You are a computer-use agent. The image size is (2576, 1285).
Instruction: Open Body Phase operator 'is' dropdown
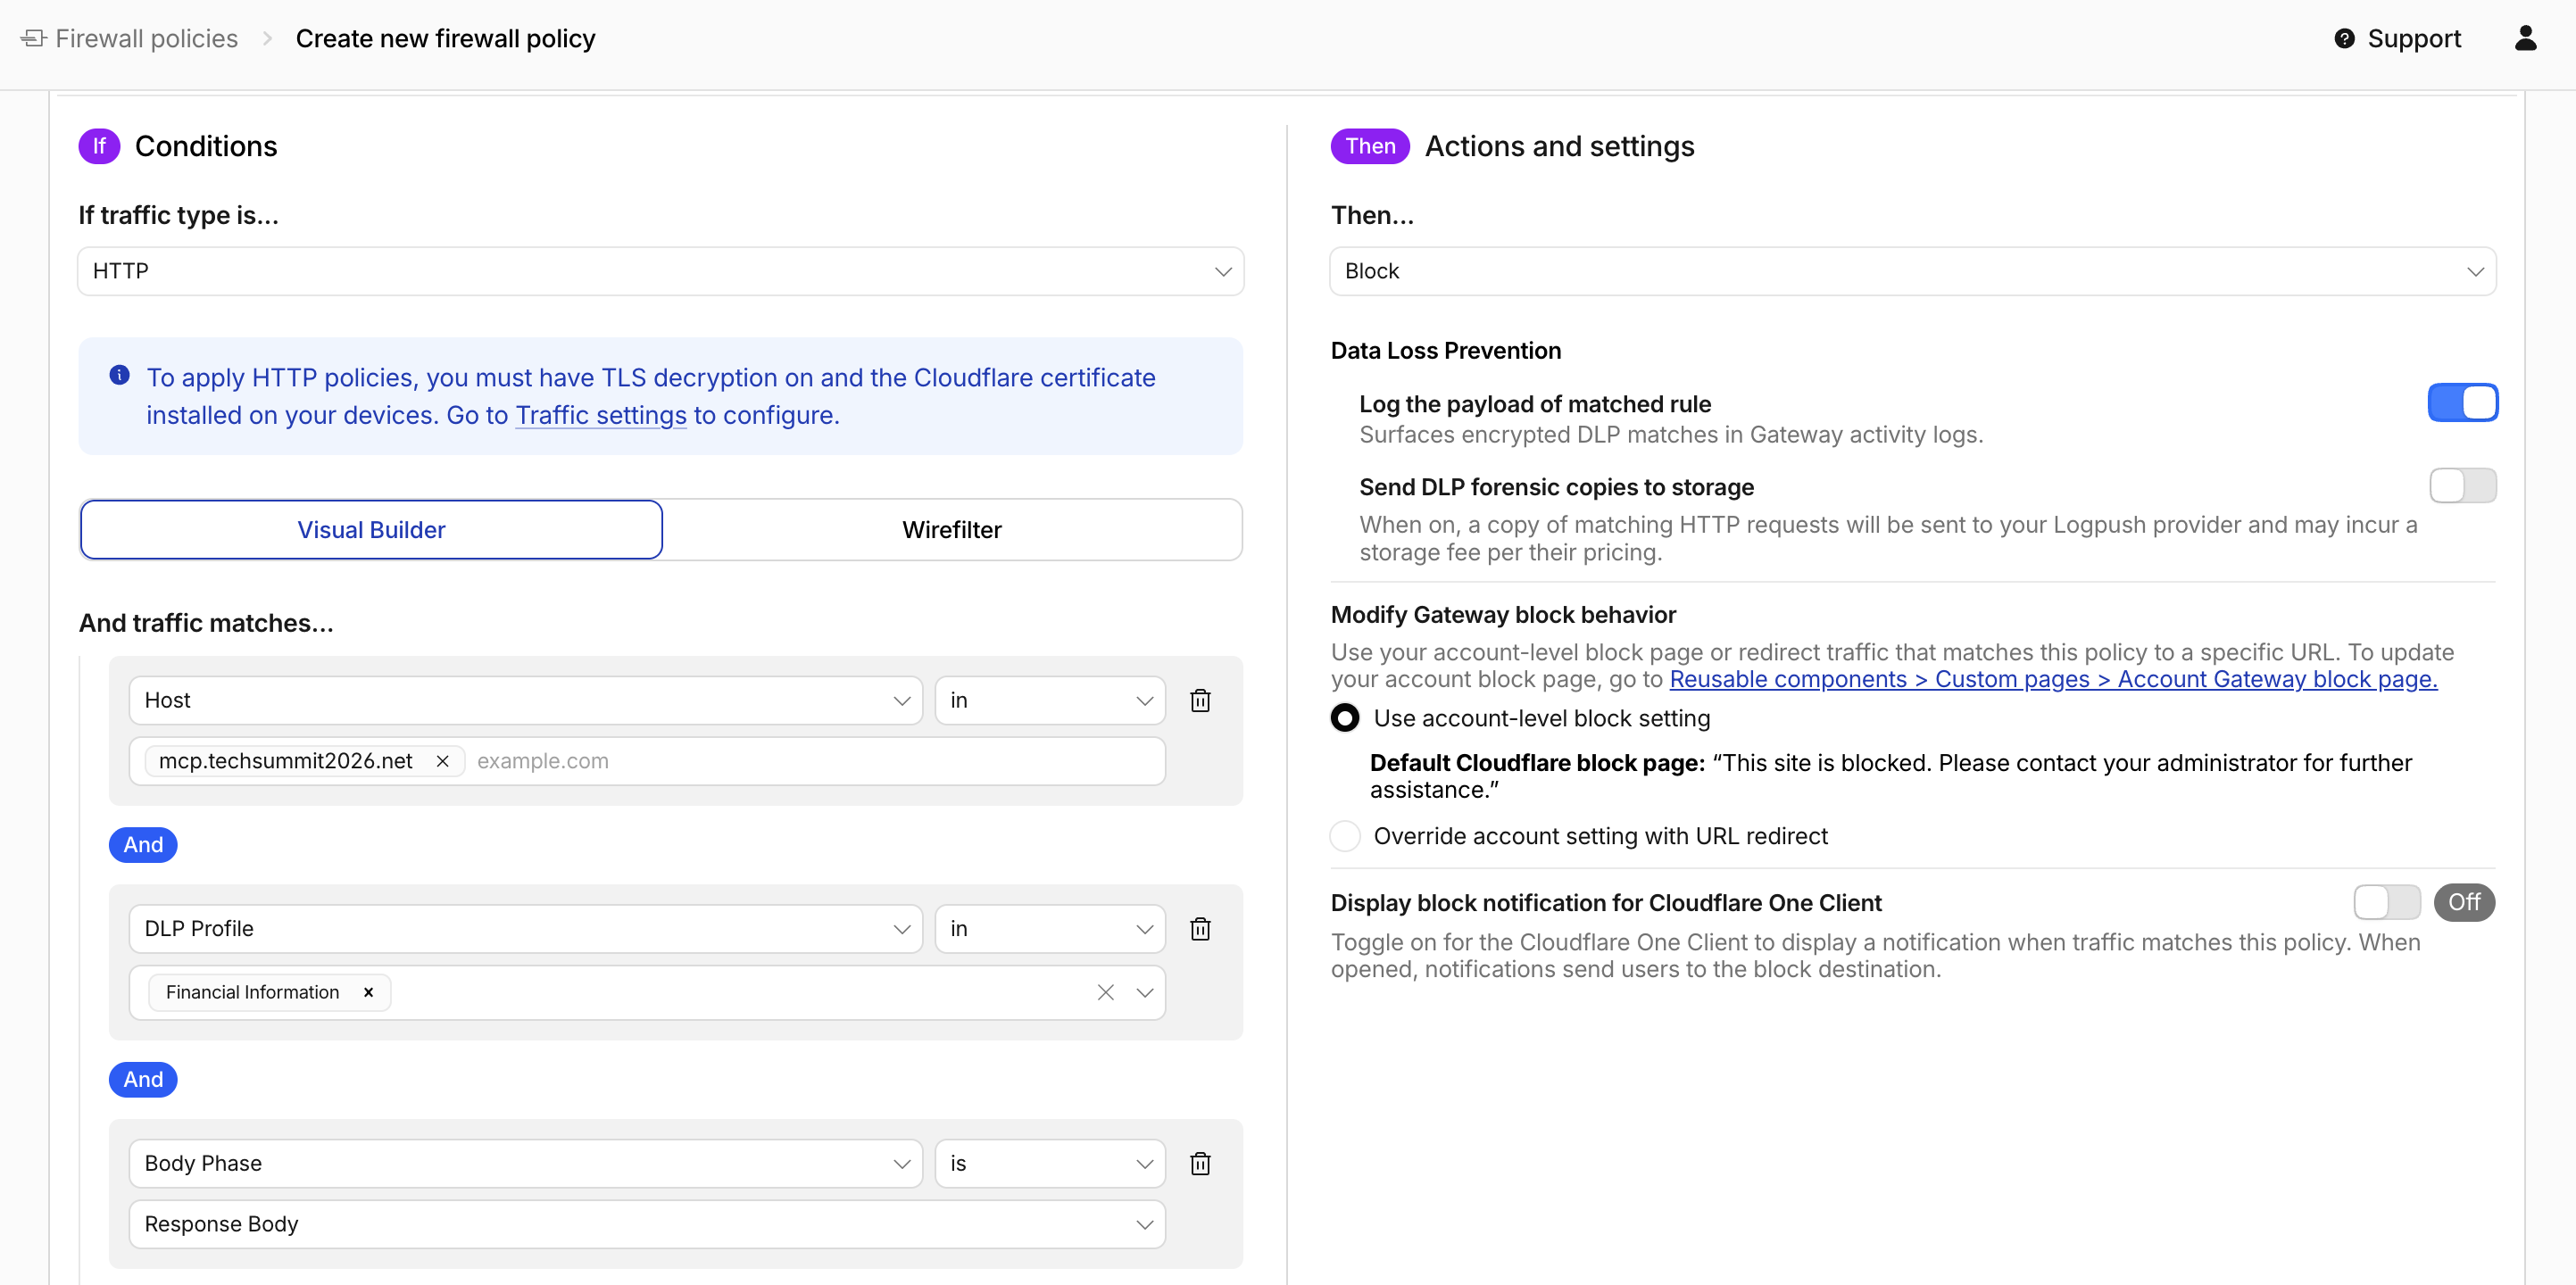pos(1050,1163)
